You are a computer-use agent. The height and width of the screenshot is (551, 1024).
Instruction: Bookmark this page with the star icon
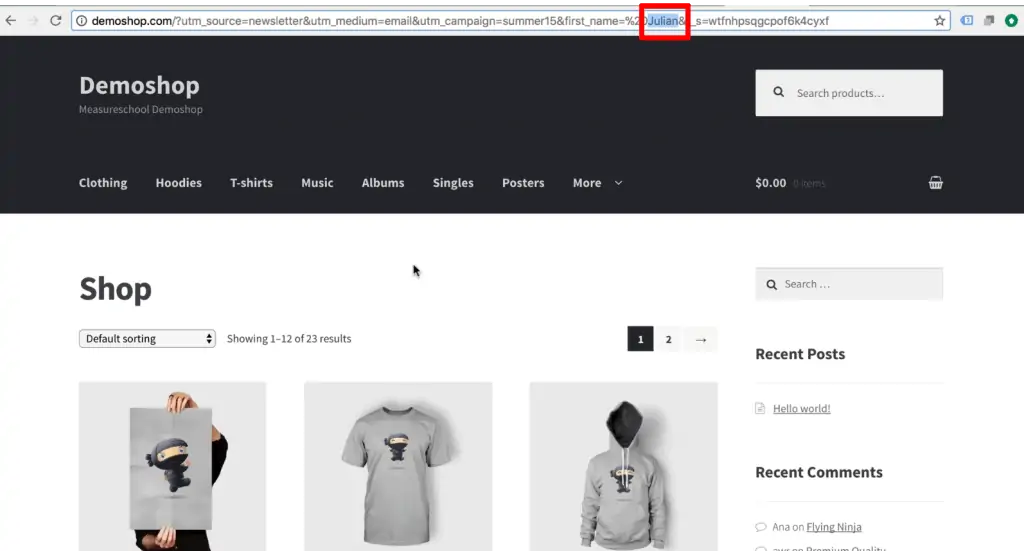click(x=939, y=21)
